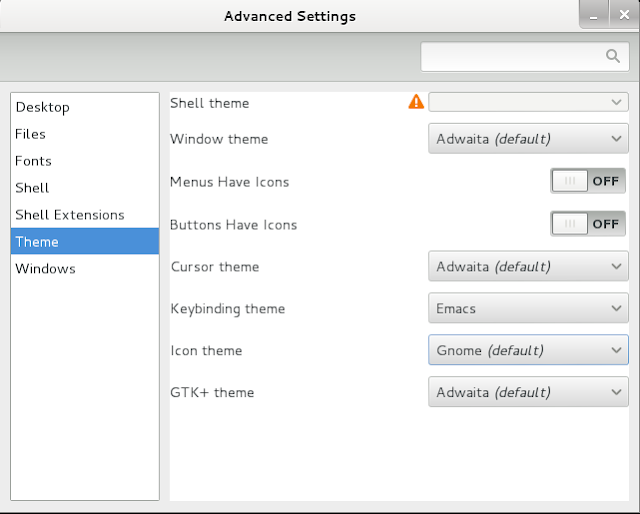Minimize the Advanced Settings window

[594, 15]
